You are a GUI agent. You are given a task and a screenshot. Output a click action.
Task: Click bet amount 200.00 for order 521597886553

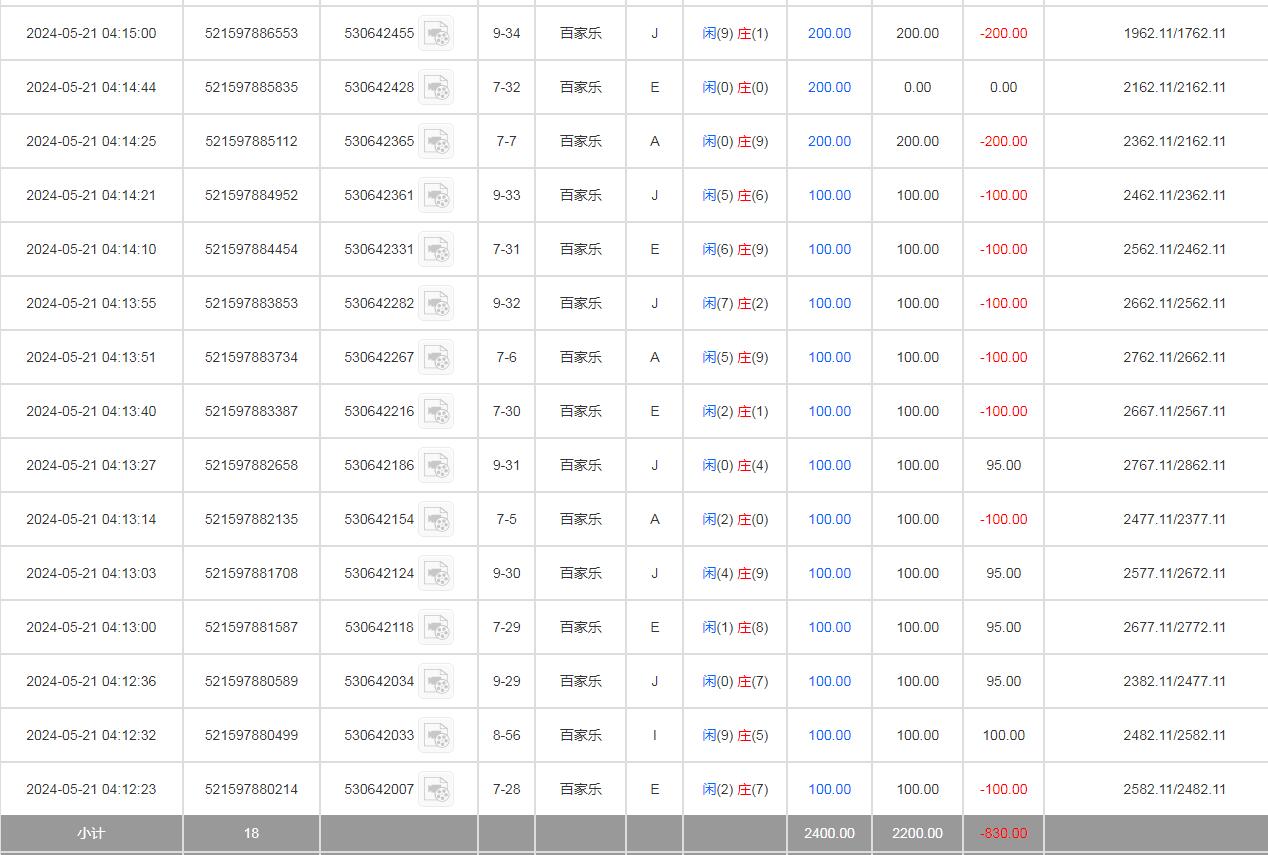[829, 33]
